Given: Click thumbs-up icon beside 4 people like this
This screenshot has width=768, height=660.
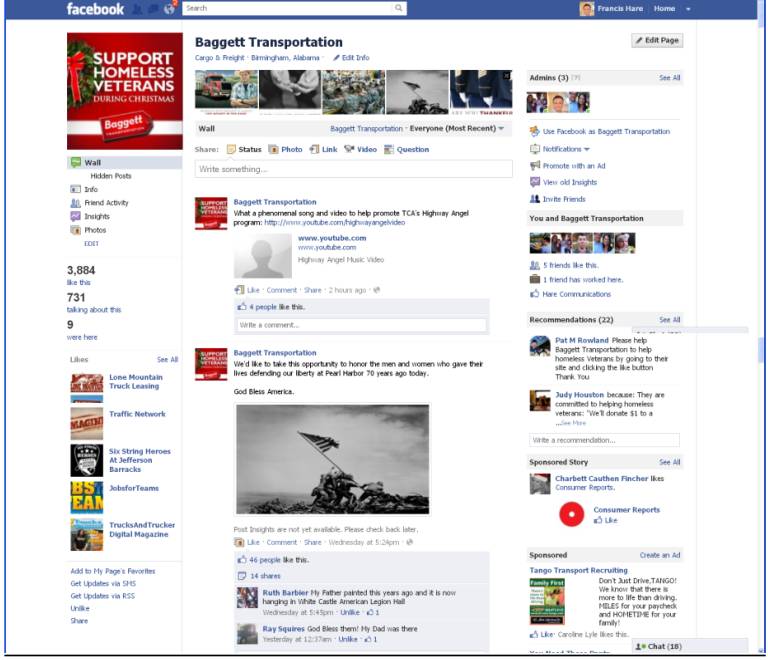Looking at the screenshot, I should pos(241,306).
